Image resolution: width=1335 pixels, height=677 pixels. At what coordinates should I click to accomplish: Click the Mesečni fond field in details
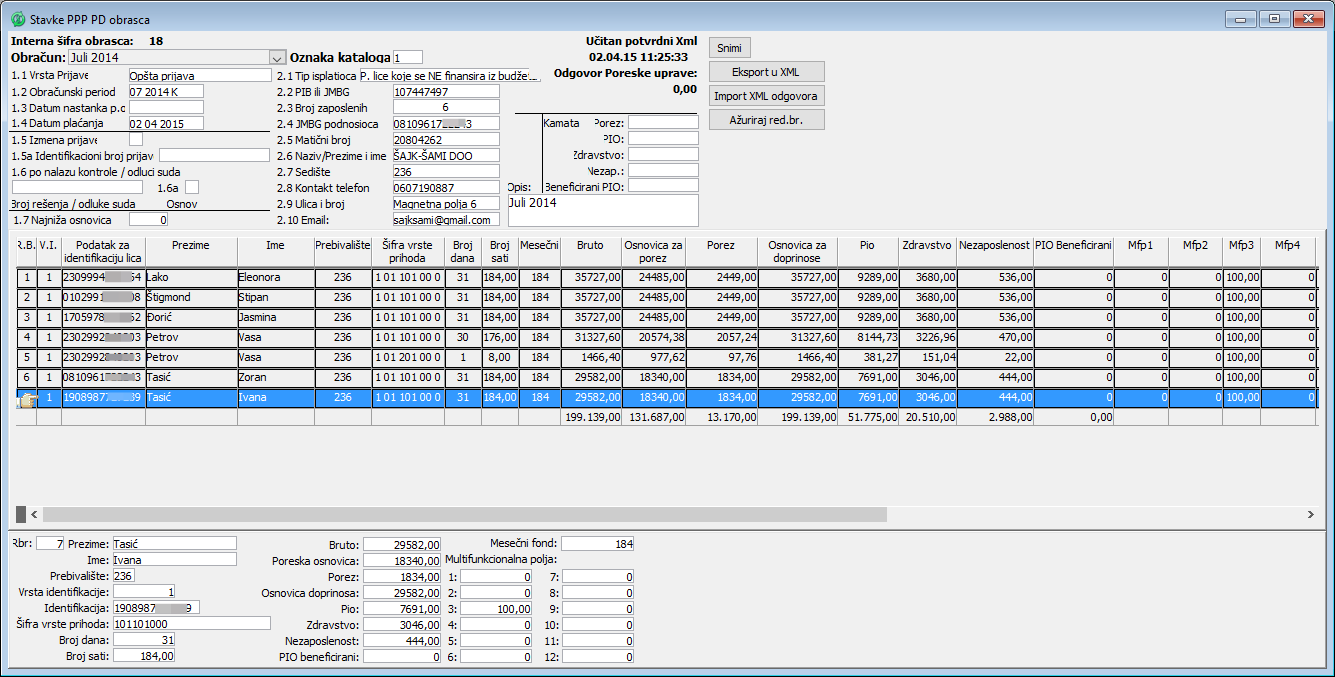click(x=597, y=544)
